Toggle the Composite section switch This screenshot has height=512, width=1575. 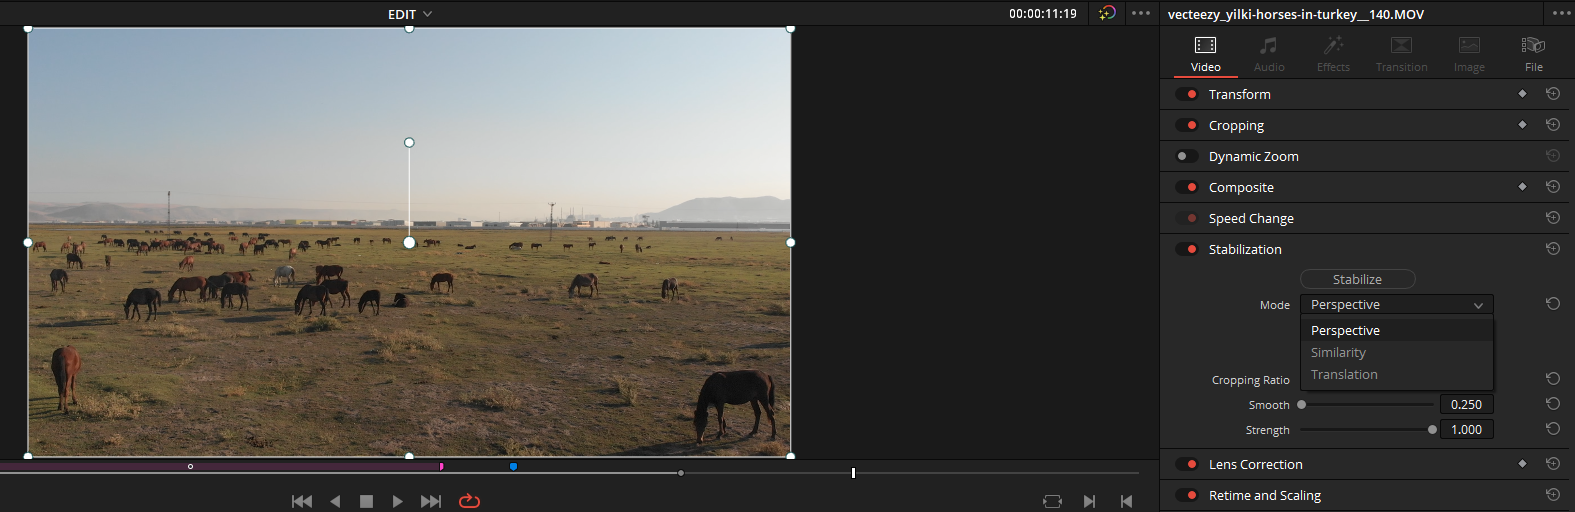1187,187
